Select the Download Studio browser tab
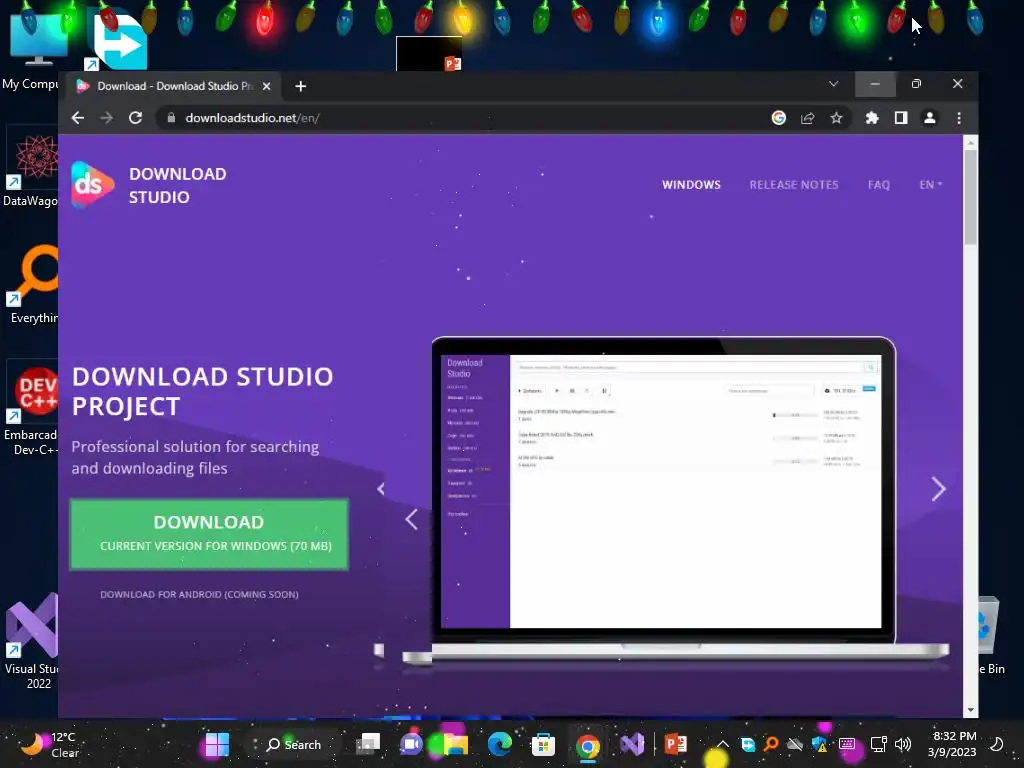Viewport: 1024px width, 768px height. [172, 86]
